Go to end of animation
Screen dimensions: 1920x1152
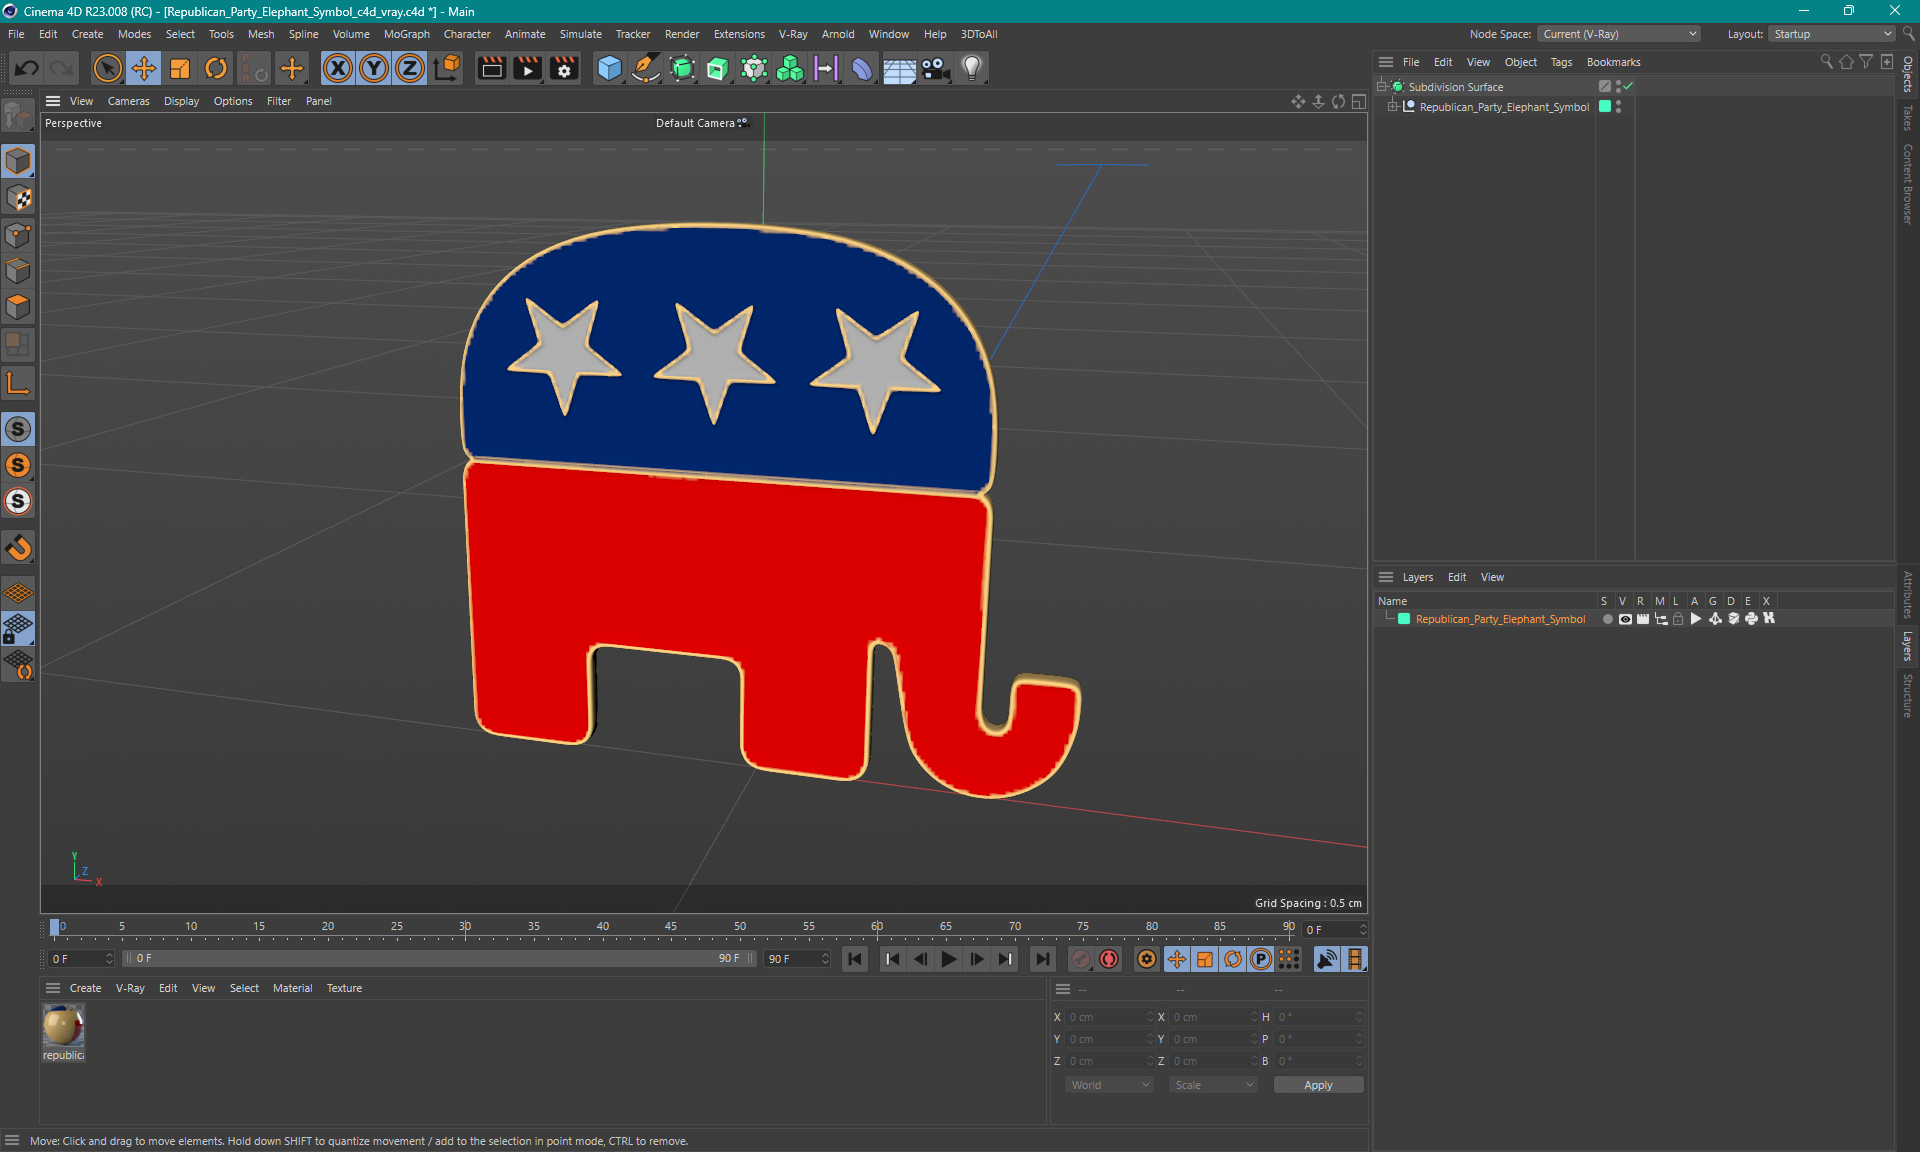point(1042,959)
